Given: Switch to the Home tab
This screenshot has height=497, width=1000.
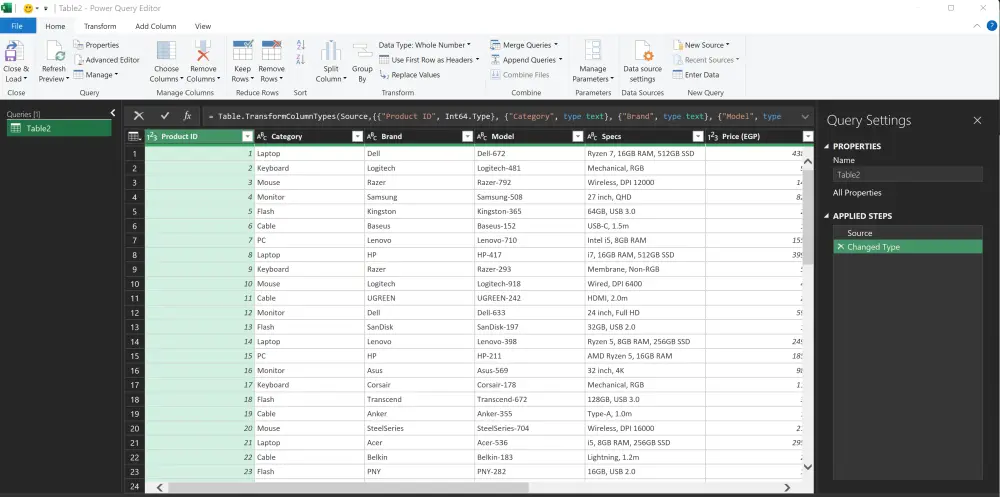Looking at the screenshot, I should click(x=55, y=26).
